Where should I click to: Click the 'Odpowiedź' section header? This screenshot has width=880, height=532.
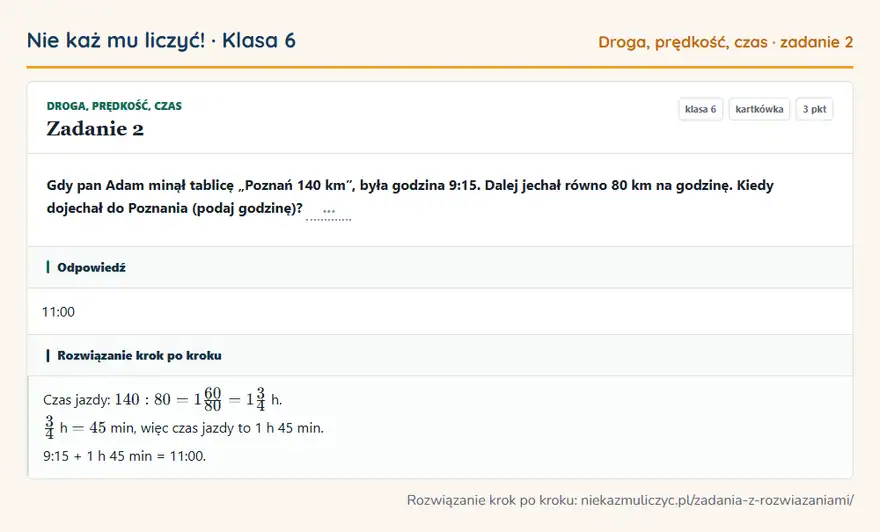point(440,267)
